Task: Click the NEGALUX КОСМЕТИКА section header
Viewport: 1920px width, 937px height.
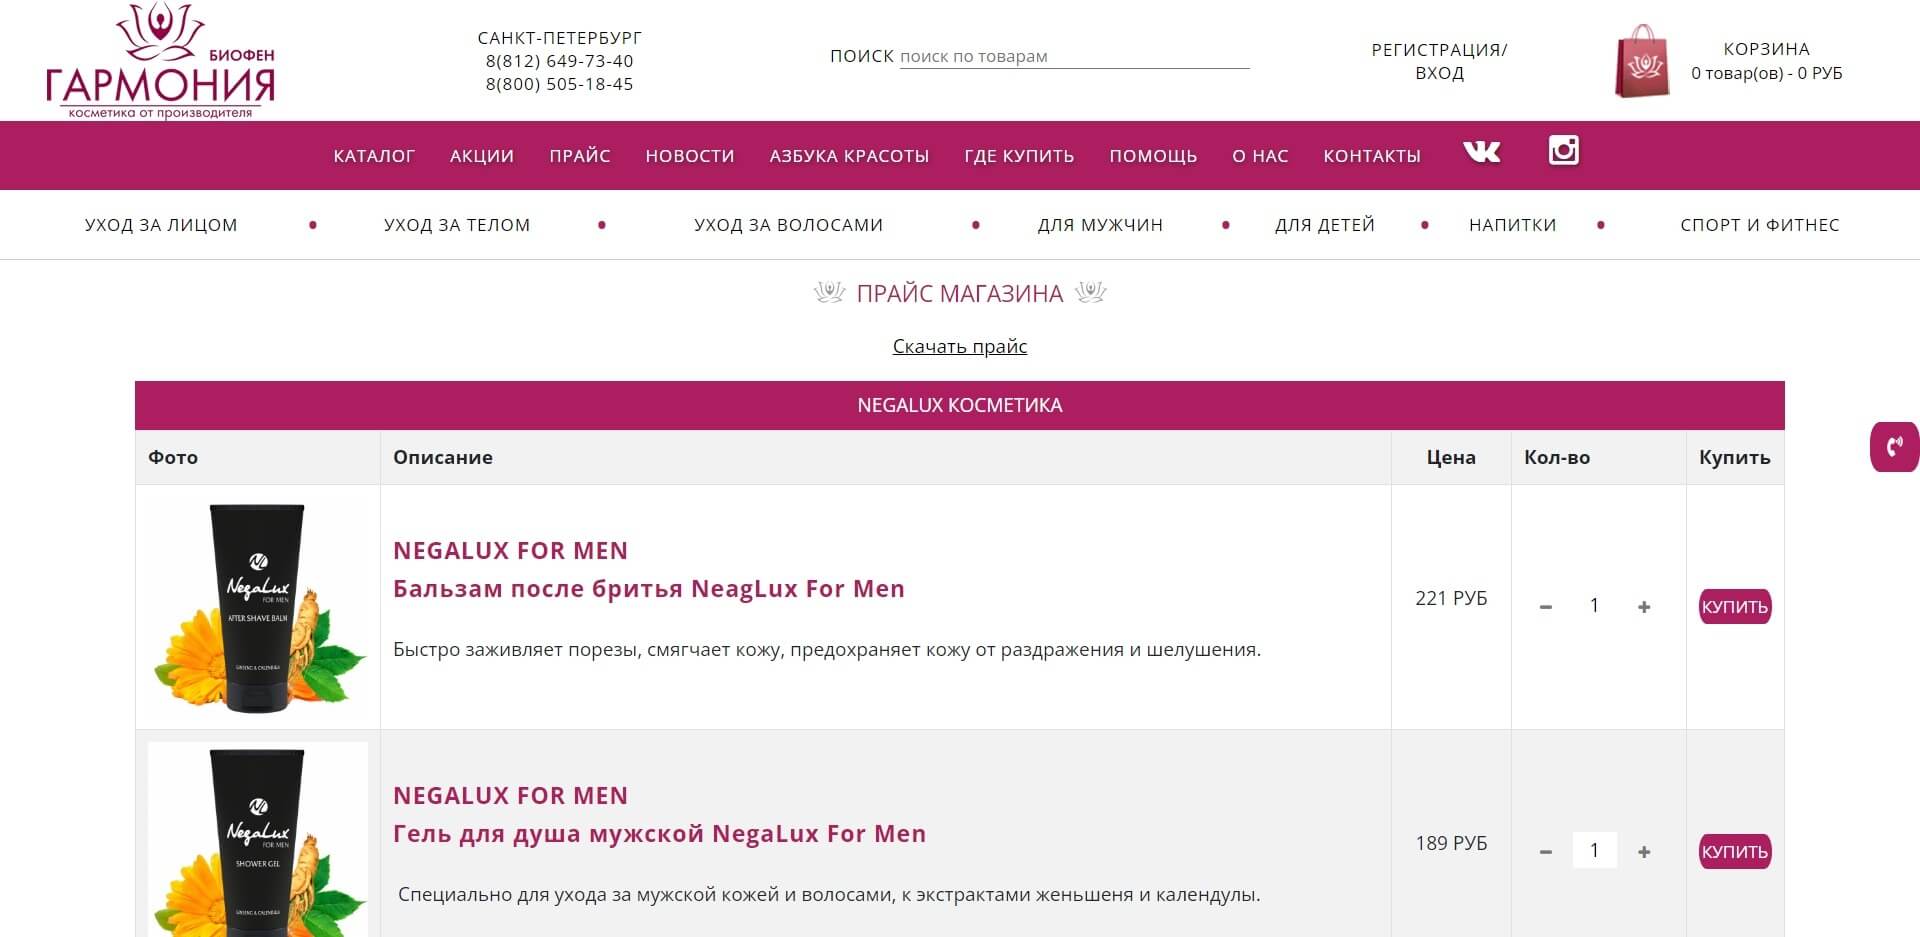Action: [960, 405]
